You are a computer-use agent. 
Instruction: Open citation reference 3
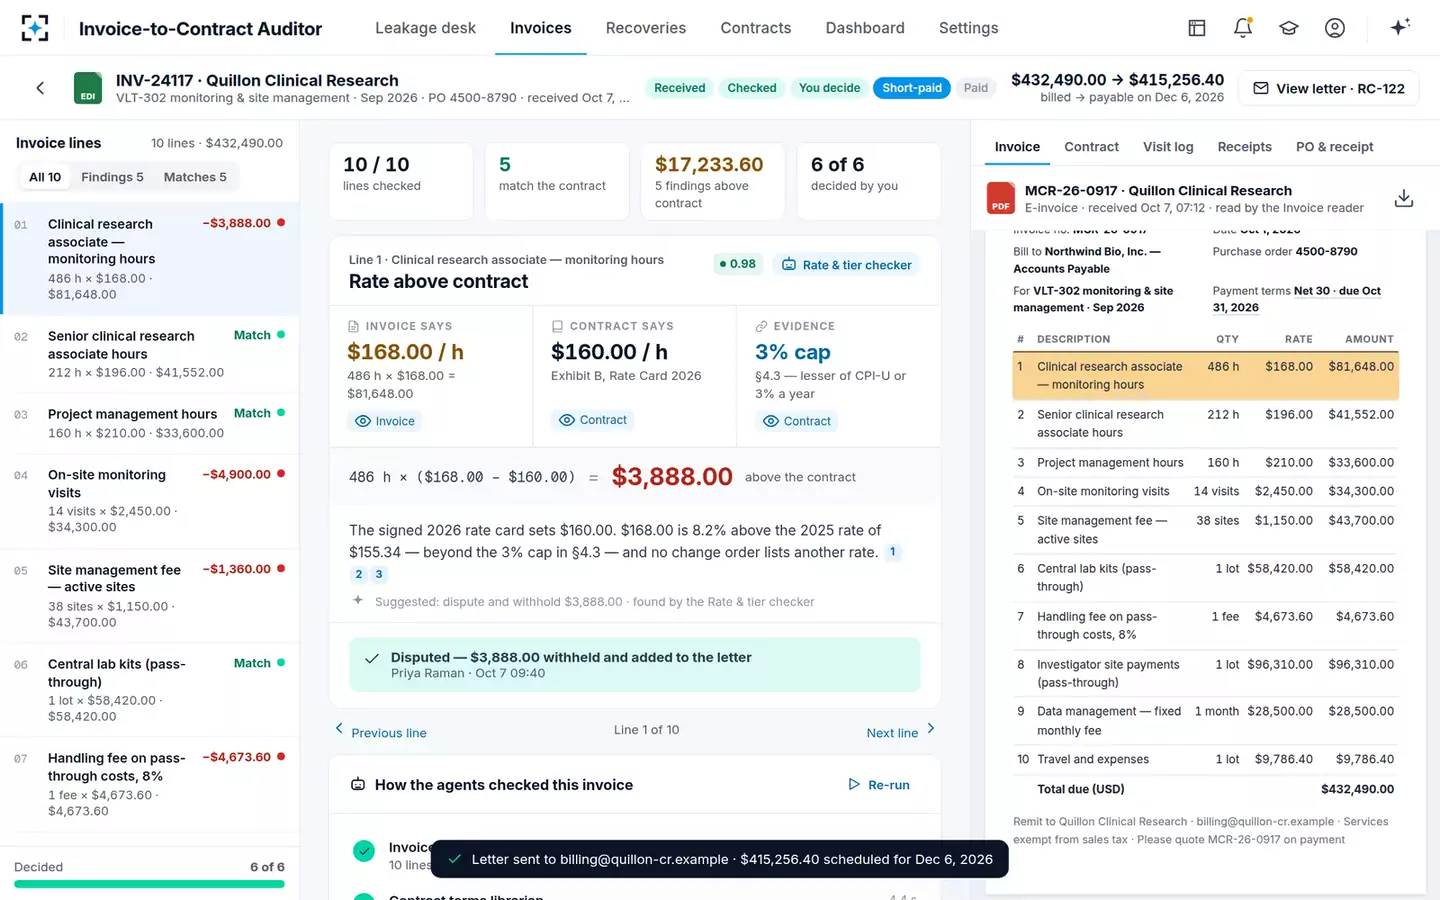coord(379,574)
